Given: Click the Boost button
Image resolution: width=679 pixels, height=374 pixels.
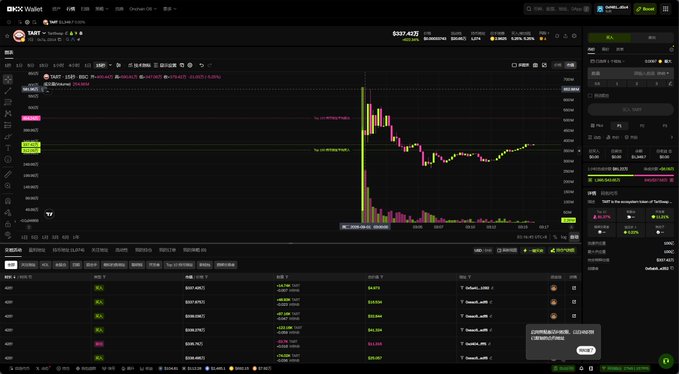Looking at the screenshot, I should pos(645,9).
